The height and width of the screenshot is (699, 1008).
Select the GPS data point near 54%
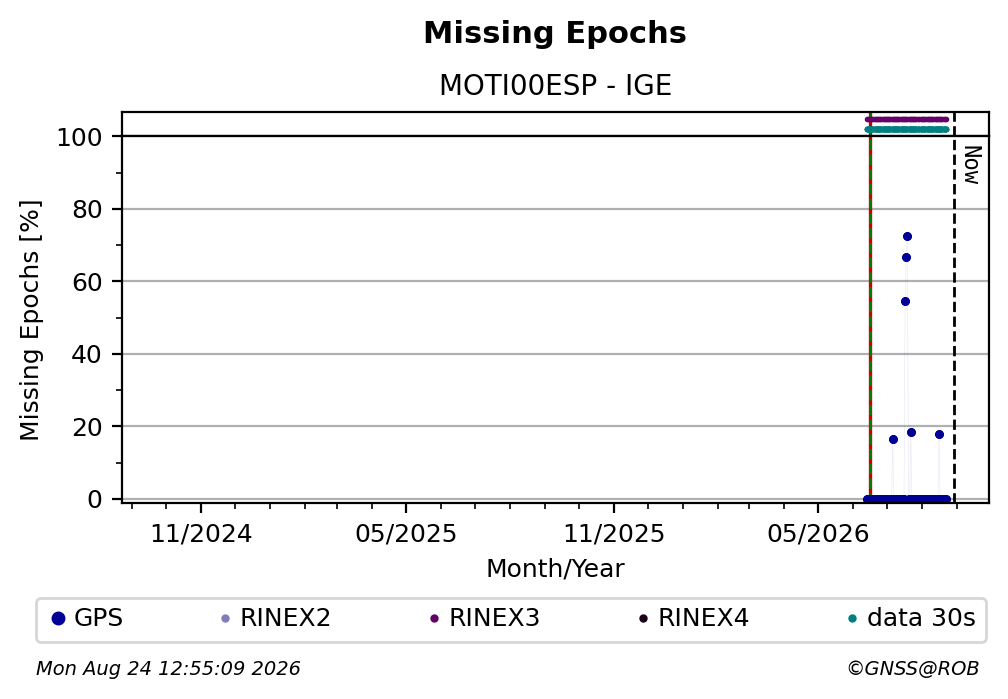905,302
